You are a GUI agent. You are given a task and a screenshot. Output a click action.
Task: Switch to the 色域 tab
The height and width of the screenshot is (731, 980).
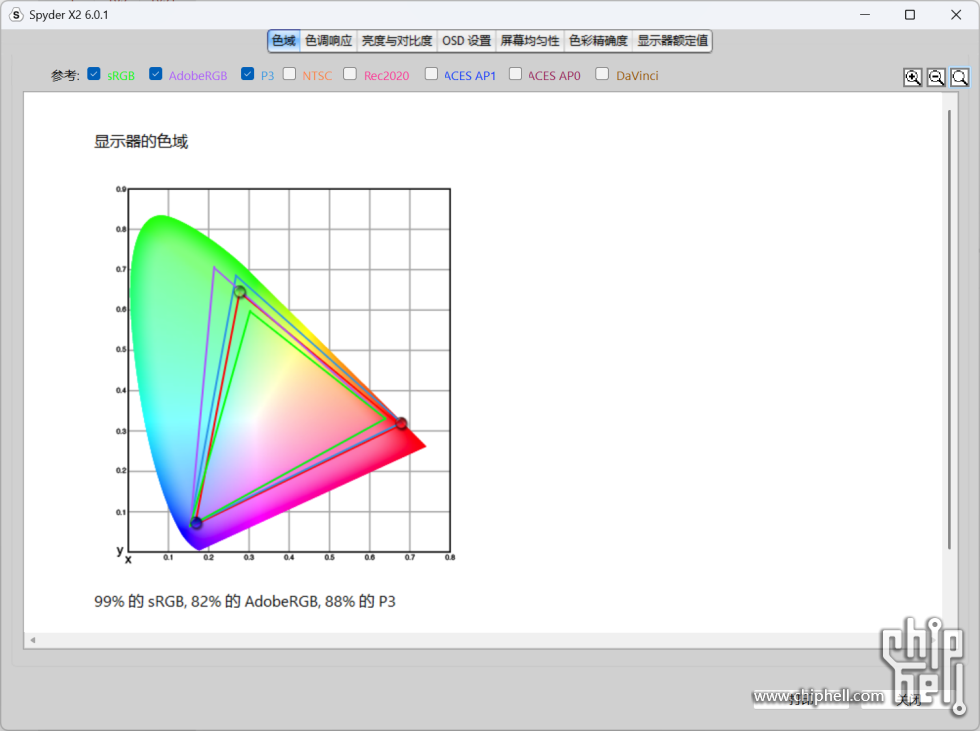tap(284, 41)
